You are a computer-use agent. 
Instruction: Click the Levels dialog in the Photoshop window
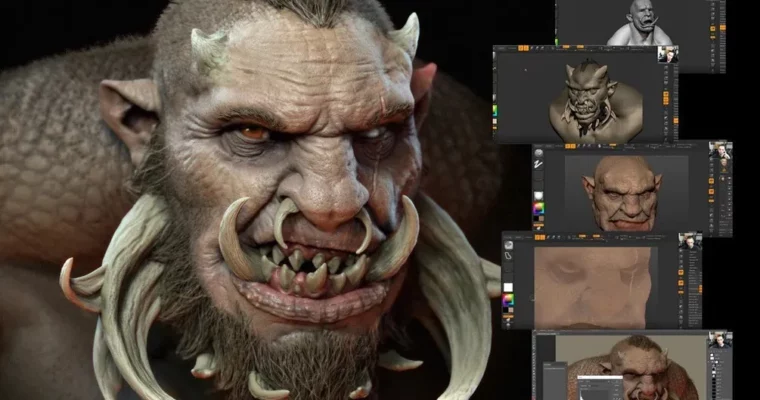(600, 387)
